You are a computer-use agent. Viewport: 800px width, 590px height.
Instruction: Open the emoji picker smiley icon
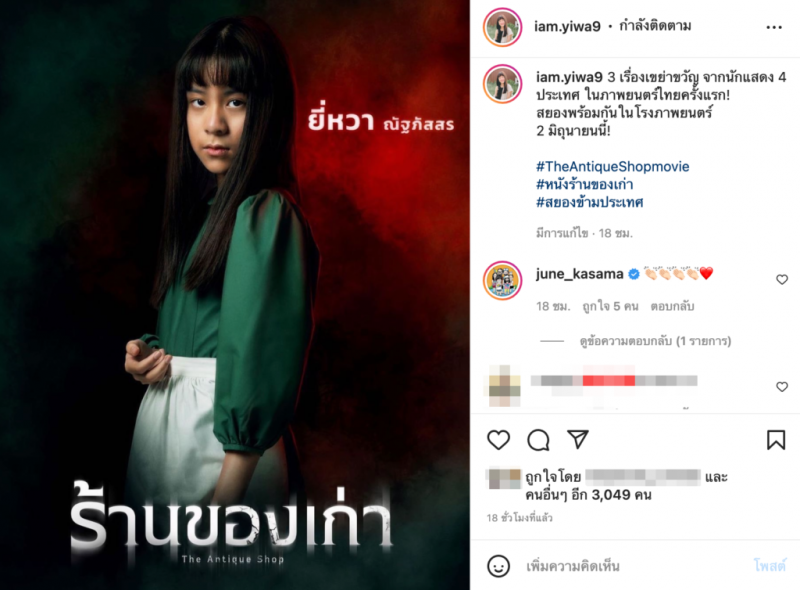tap(498, 566)
